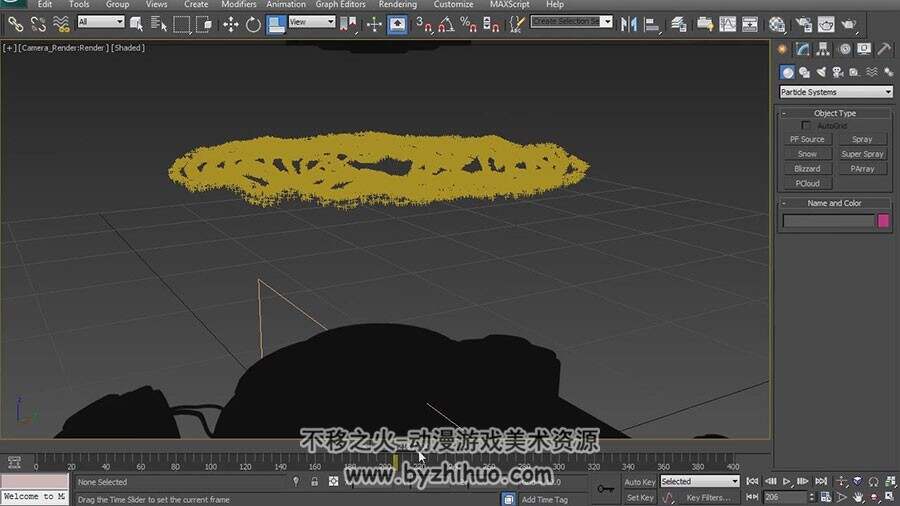Toggle the Keyboard Shortcut Override button
This screenshot has width=900, height=506.
click(397, 24)
